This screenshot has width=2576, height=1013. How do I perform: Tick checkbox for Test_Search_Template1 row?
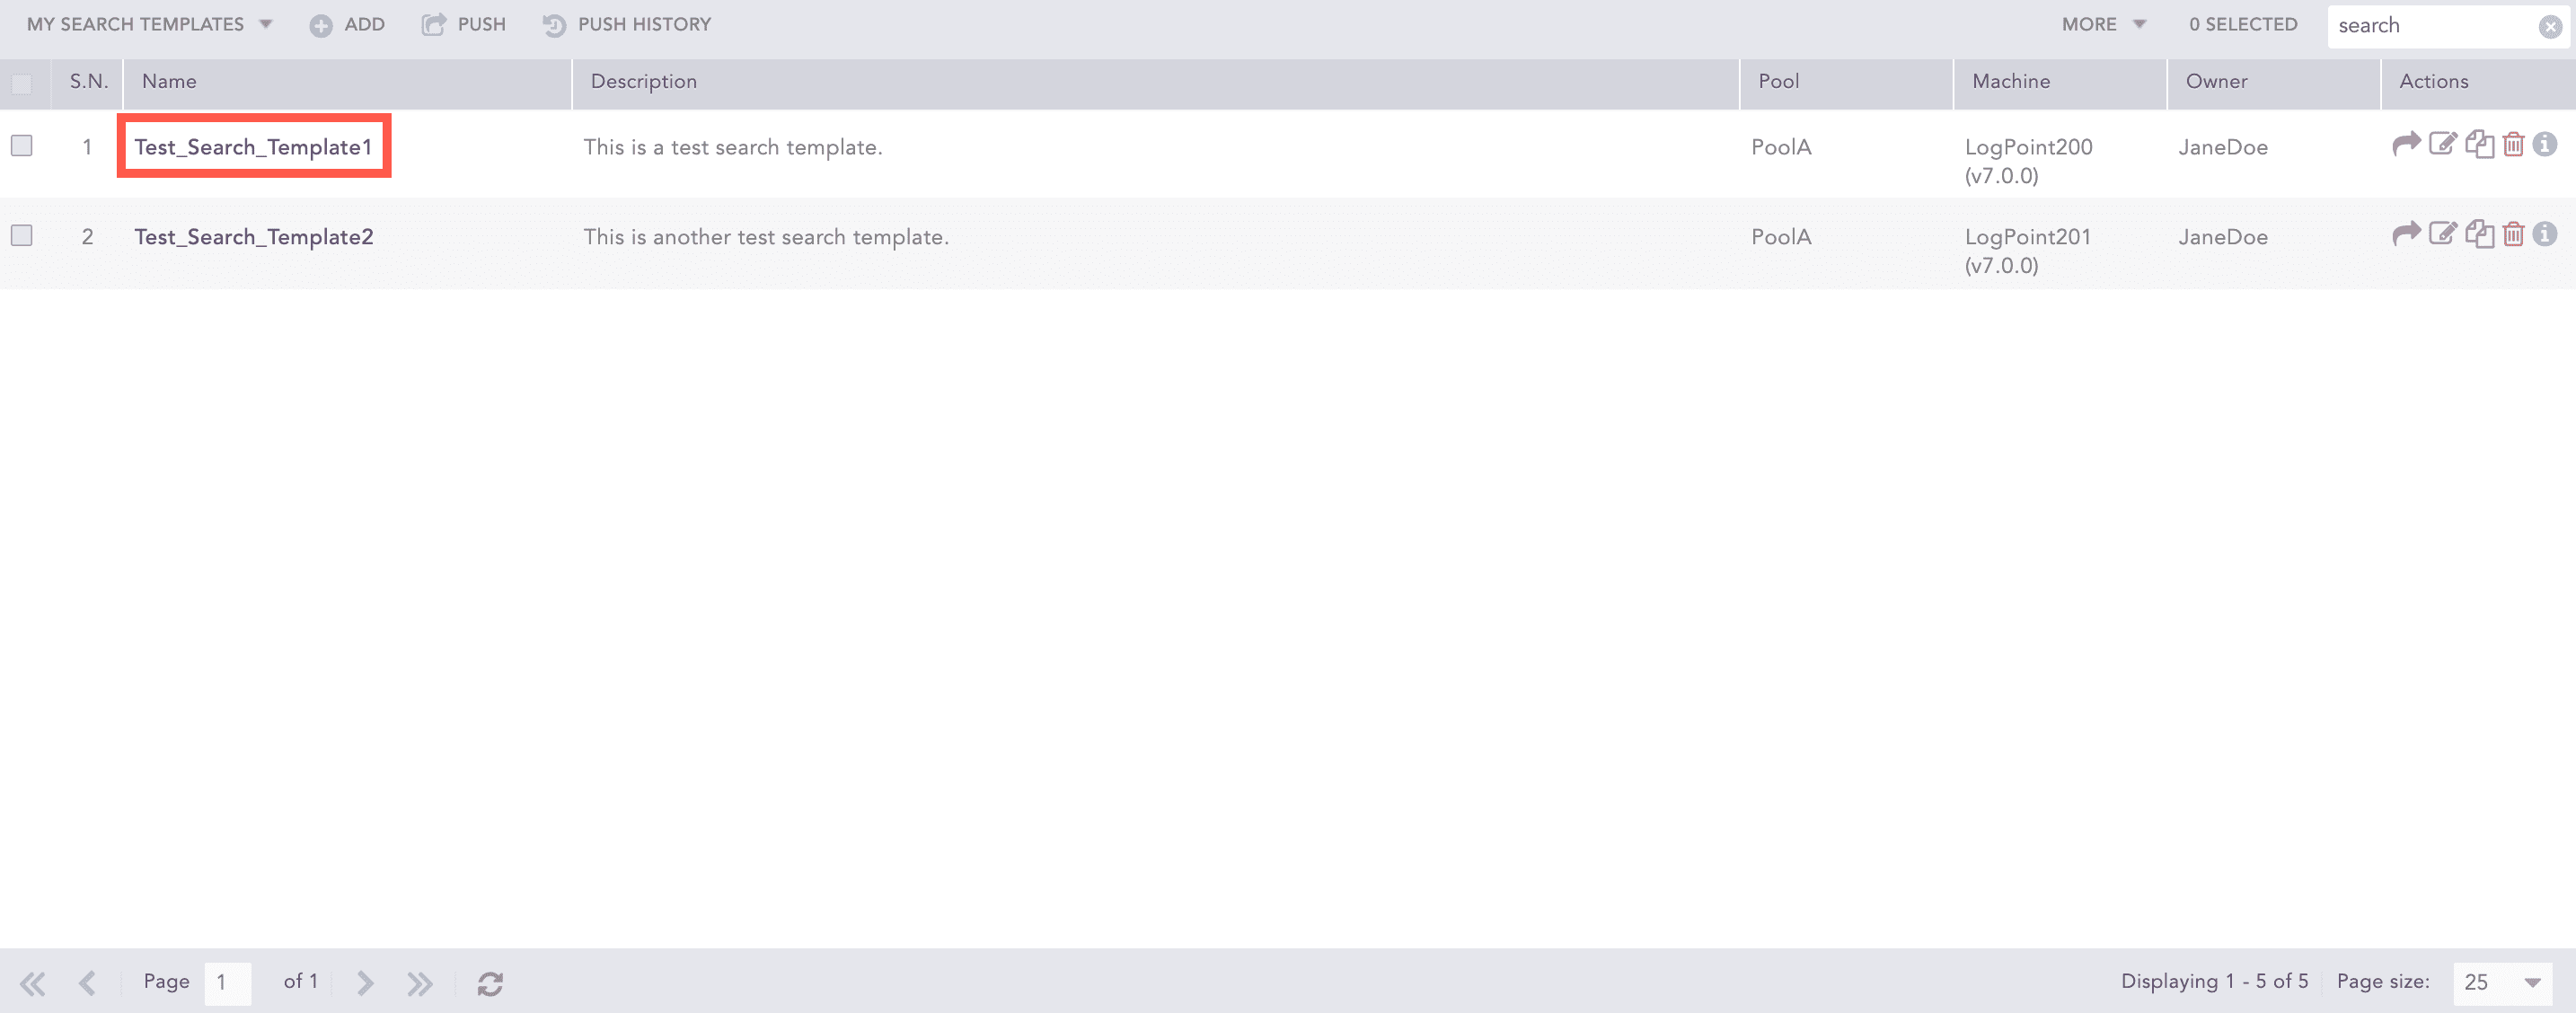pyautogui.click(x=22, y=146)
